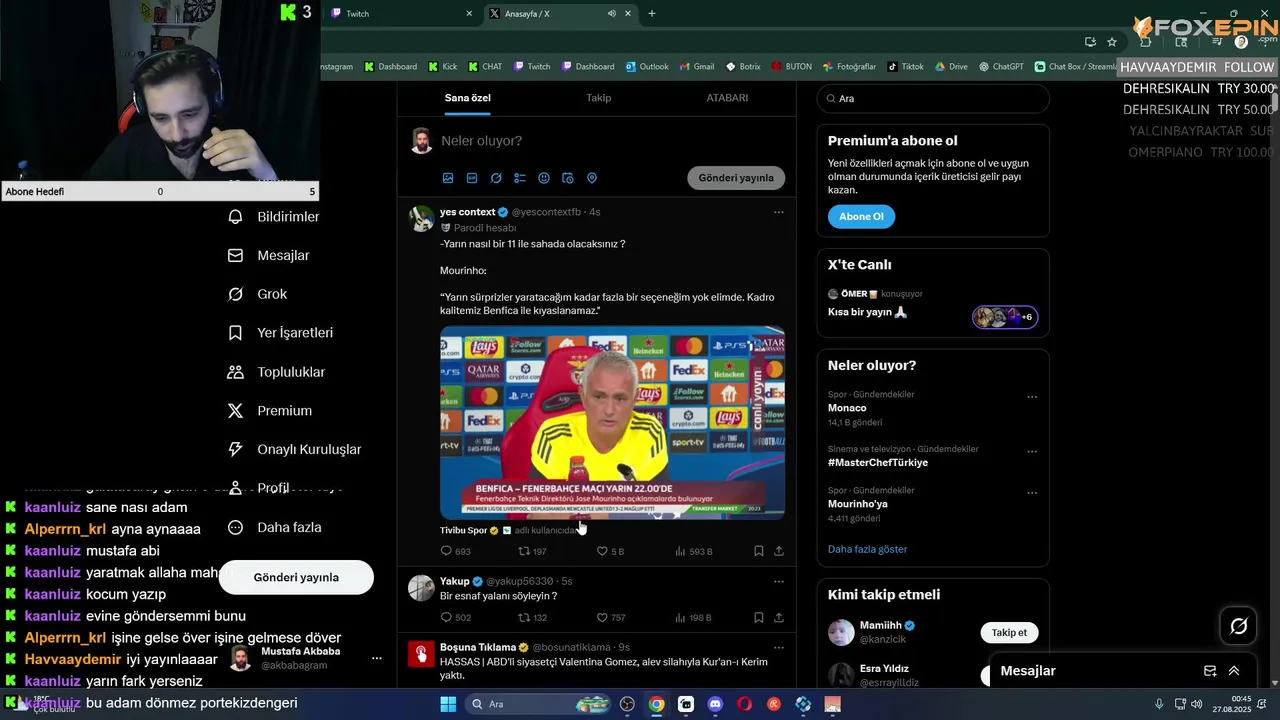Share Yakup's post

pos(779,618)
